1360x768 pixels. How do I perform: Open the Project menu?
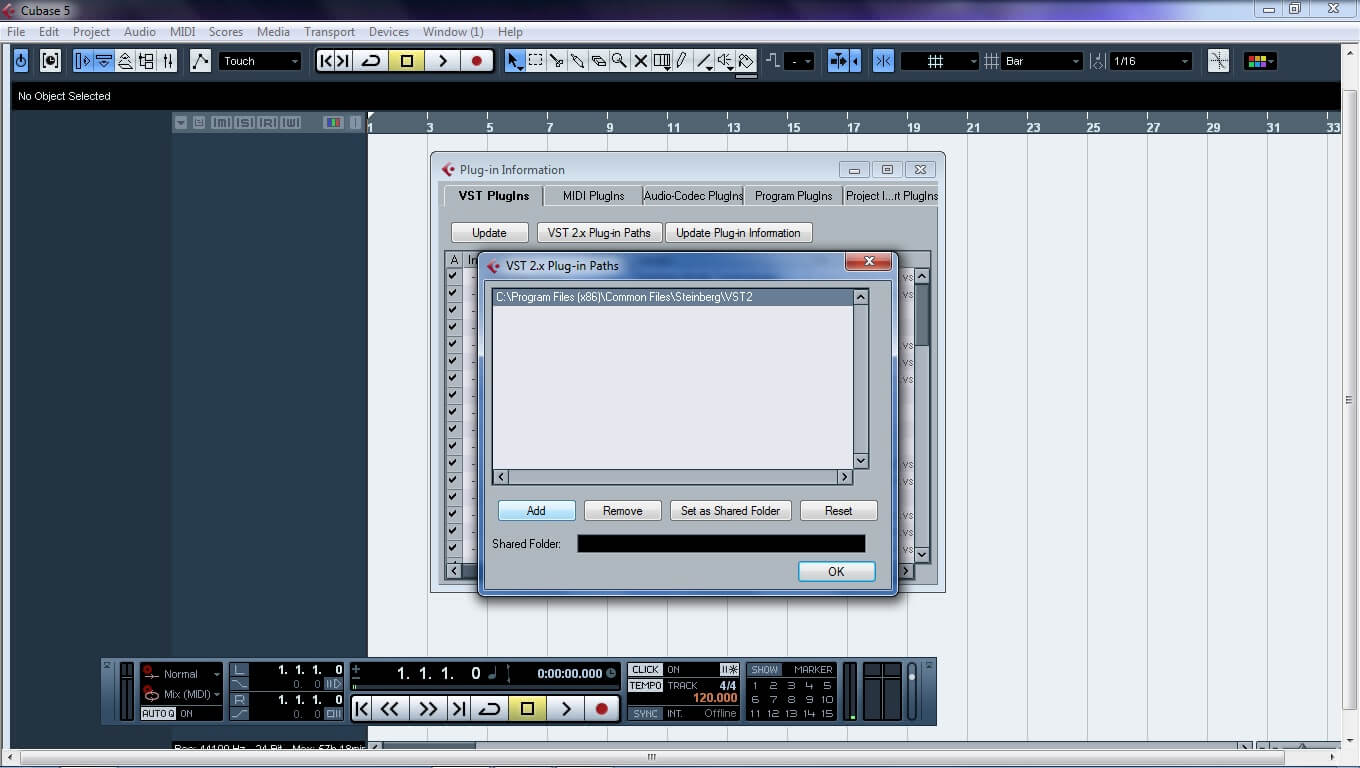click(91, 32)
